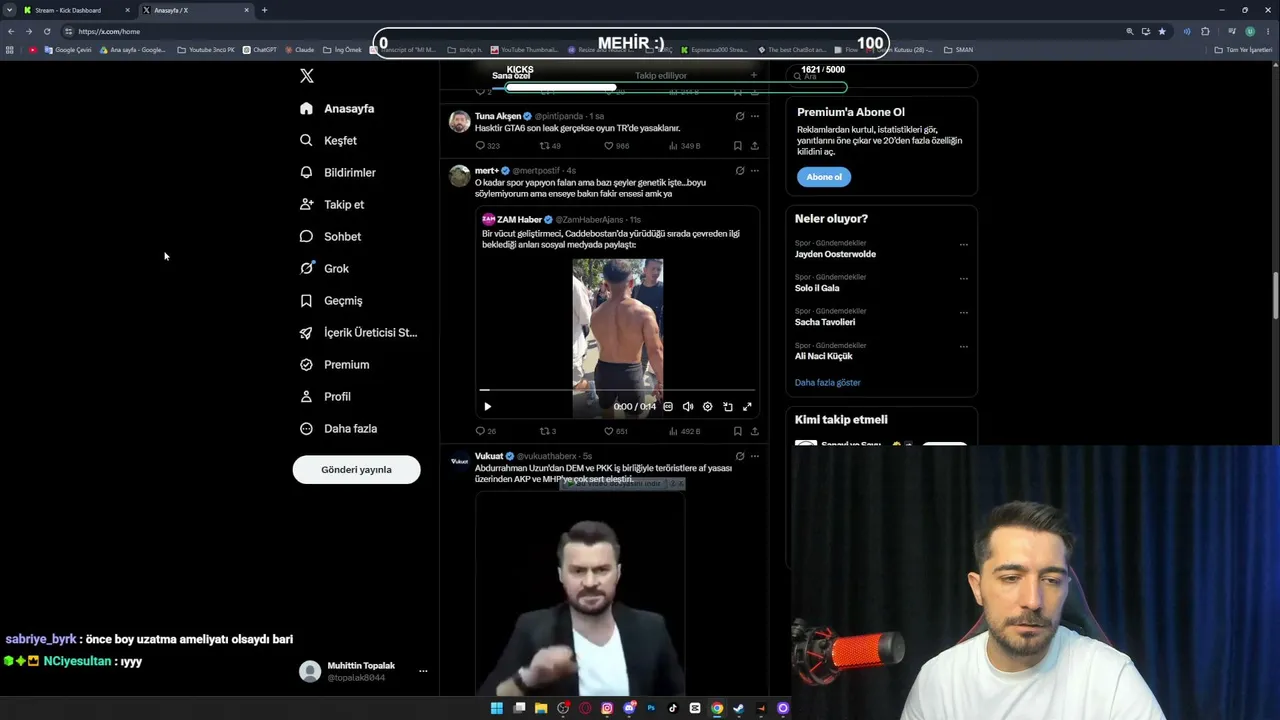Open Bildirimler notifications
1280x720 pixels.
coord(338,172)
